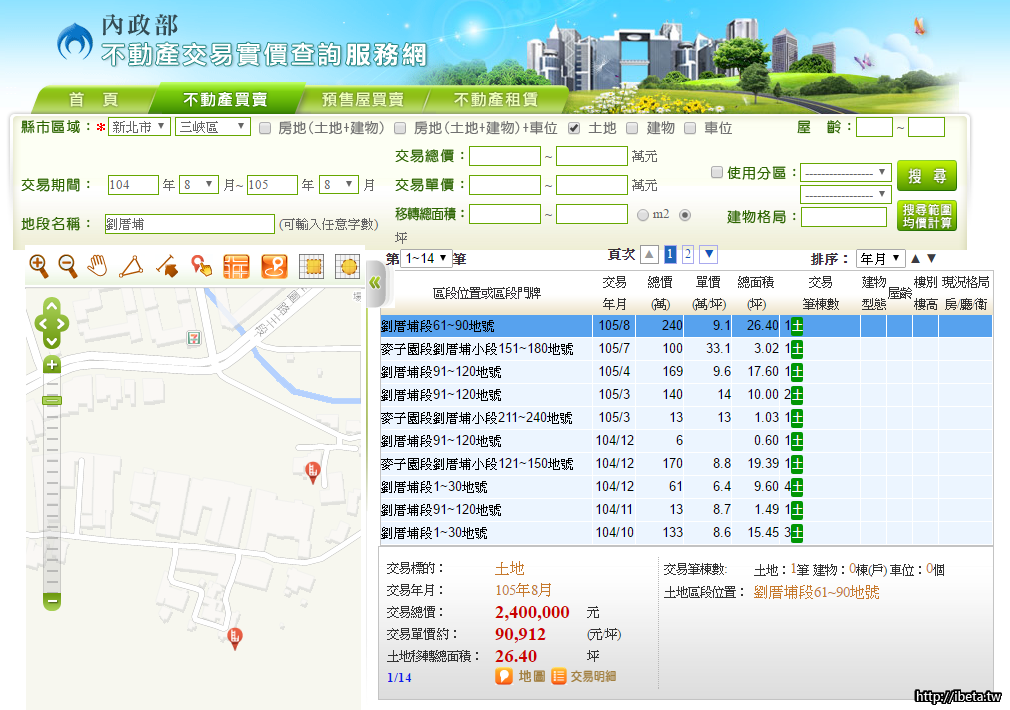Collapse the map panel with double chevron
The width and height of the screenshot is (1010, 710).
coord(375,283)
